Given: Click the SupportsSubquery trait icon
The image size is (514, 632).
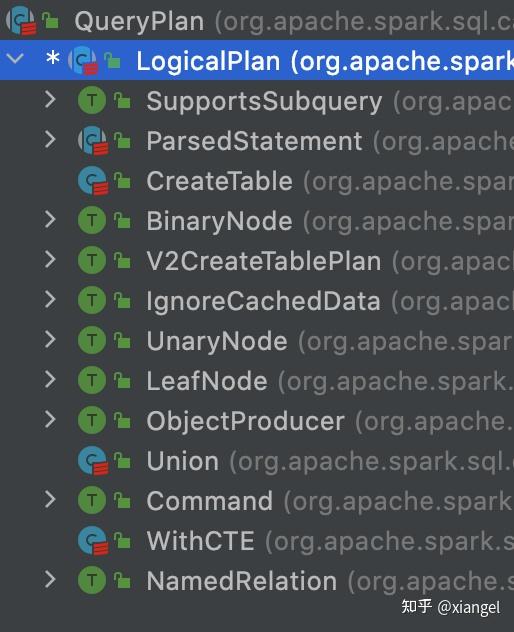Looking at the screenshot, I should click(92, 100).
